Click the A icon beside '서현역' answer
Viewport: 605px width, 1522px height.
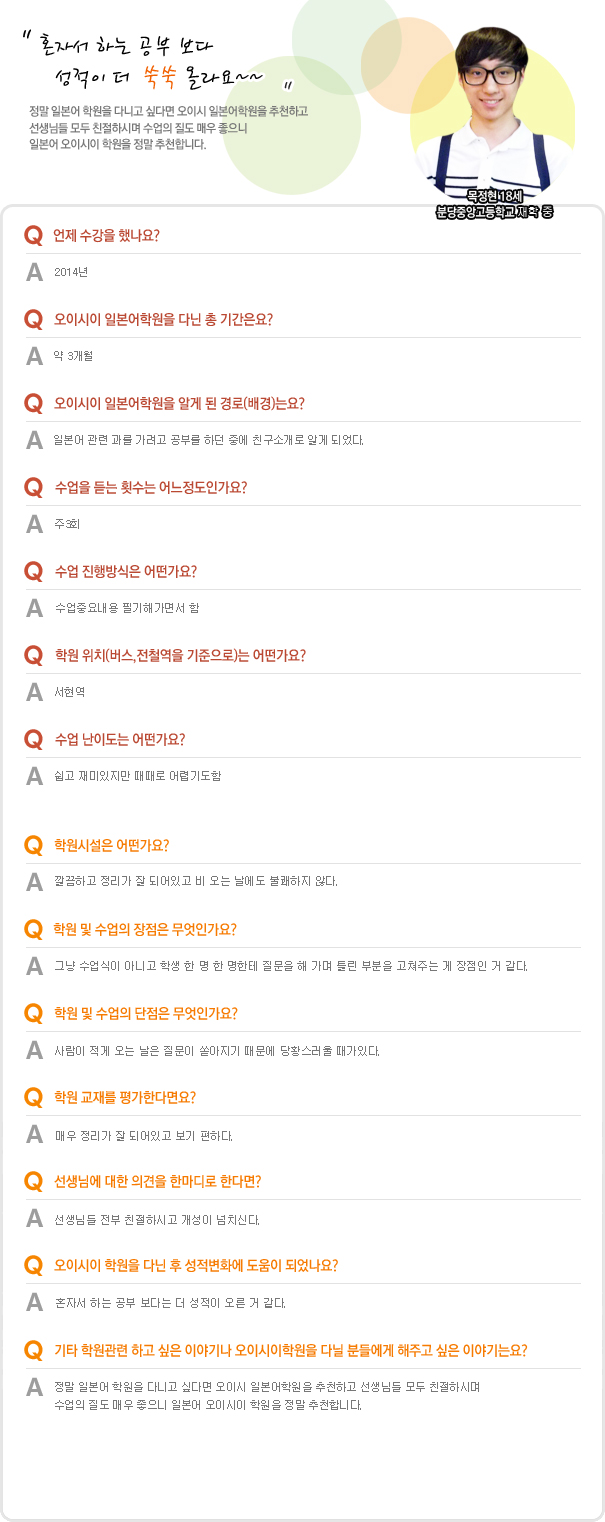coord(34,691)
